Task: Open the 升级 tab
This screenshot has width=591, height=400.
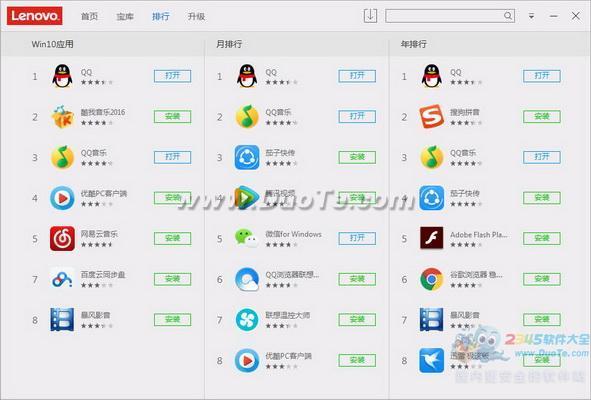Action: click(196, 16)
